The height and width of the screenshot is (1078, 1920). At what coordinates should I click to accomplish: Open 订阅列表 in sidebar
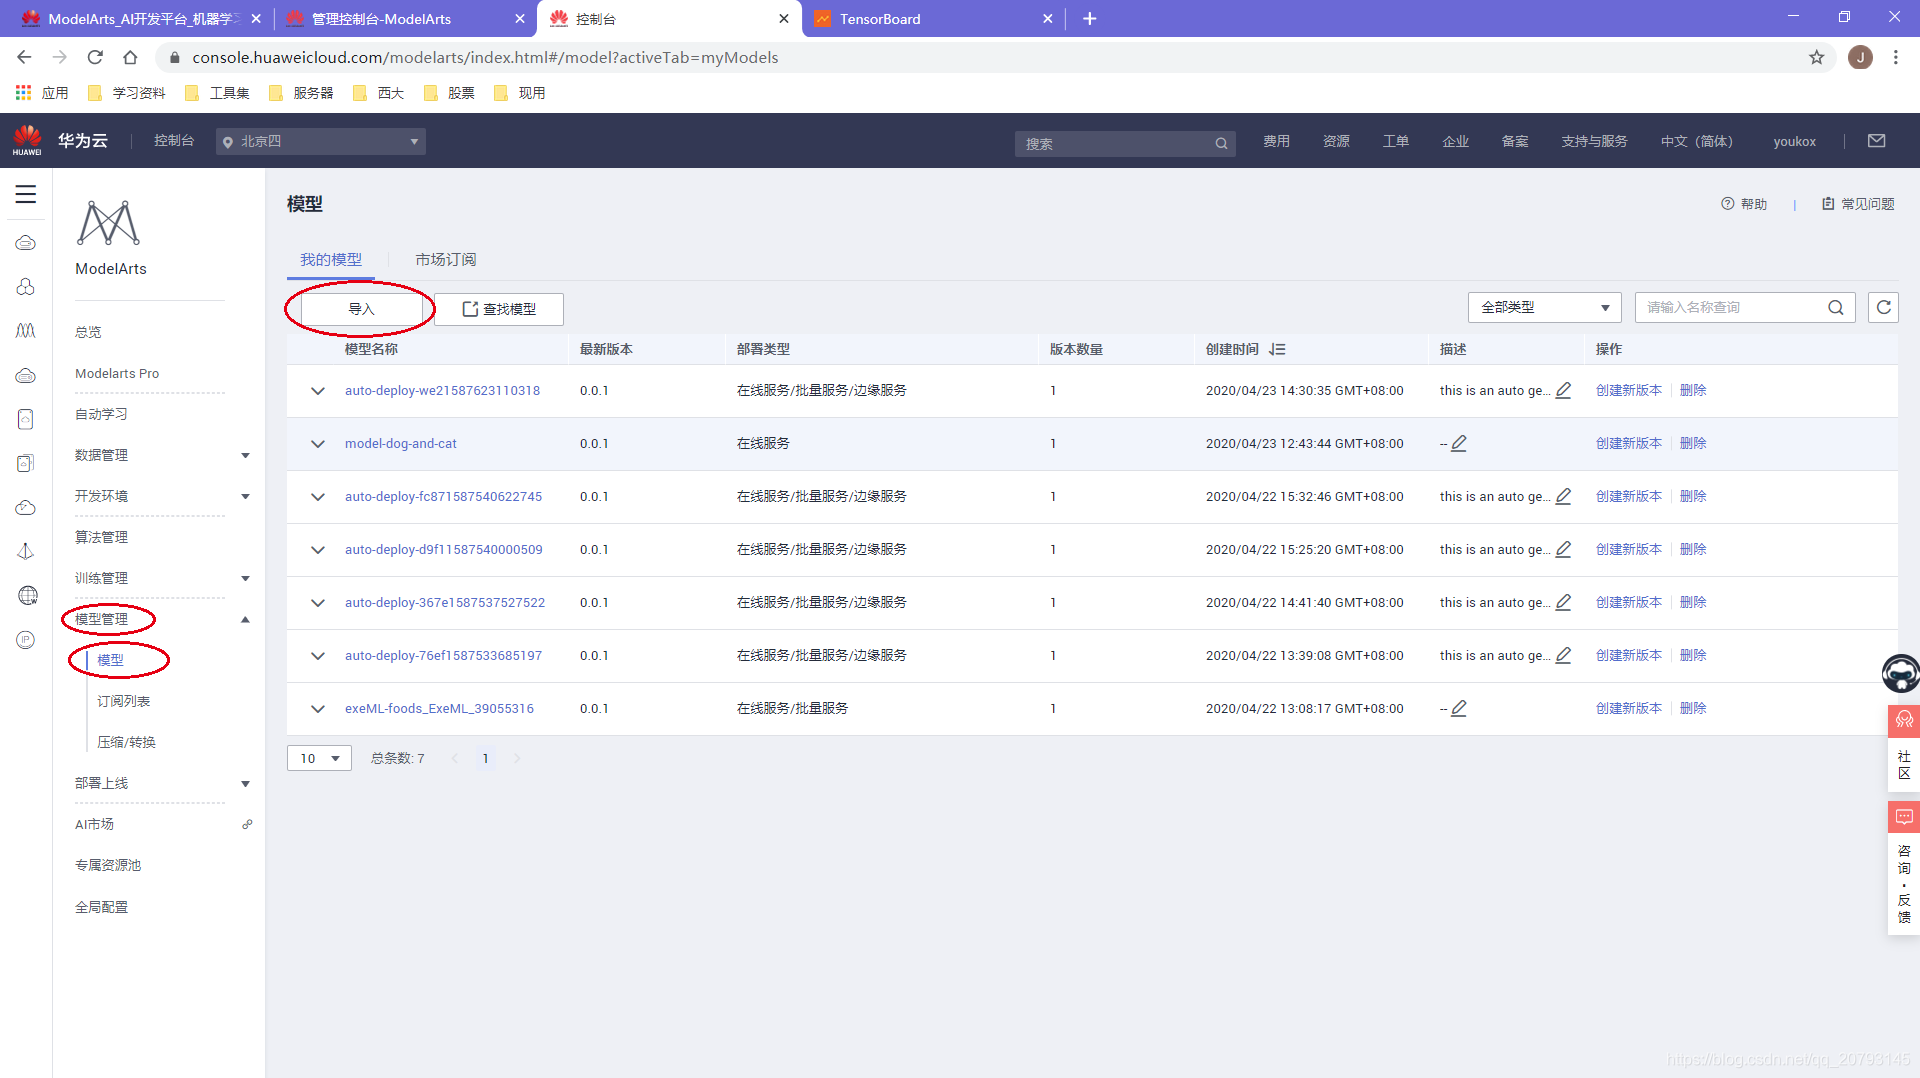coord(124,701)
